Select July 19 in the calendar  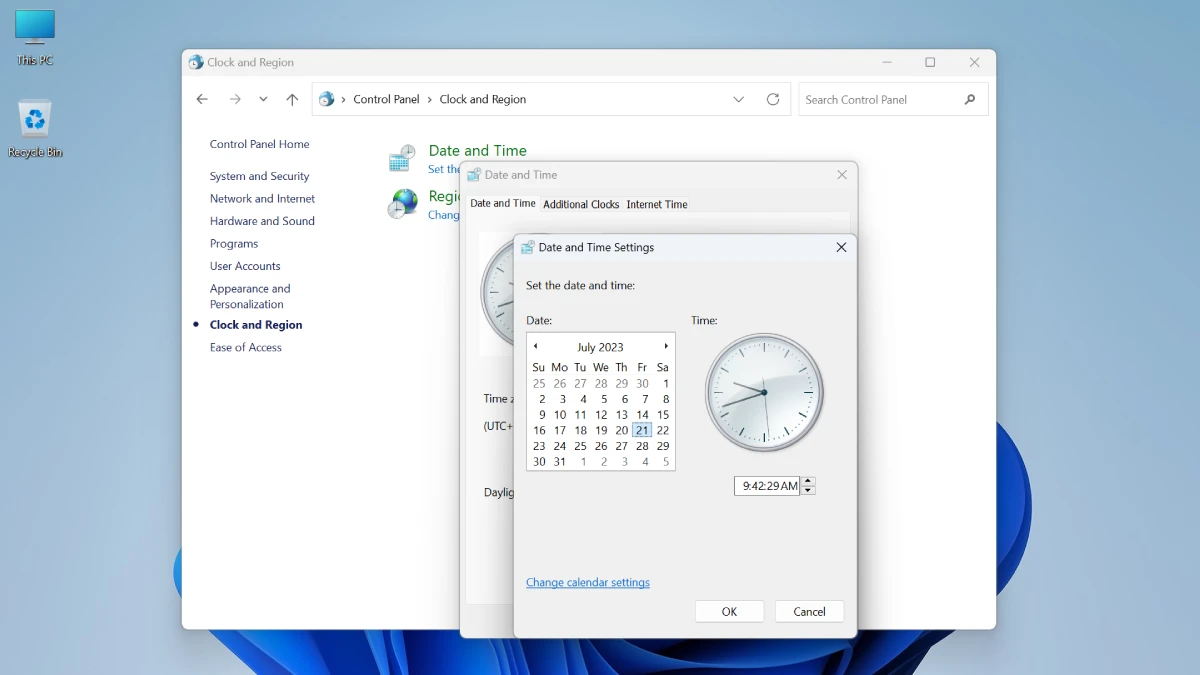(601, 430)
